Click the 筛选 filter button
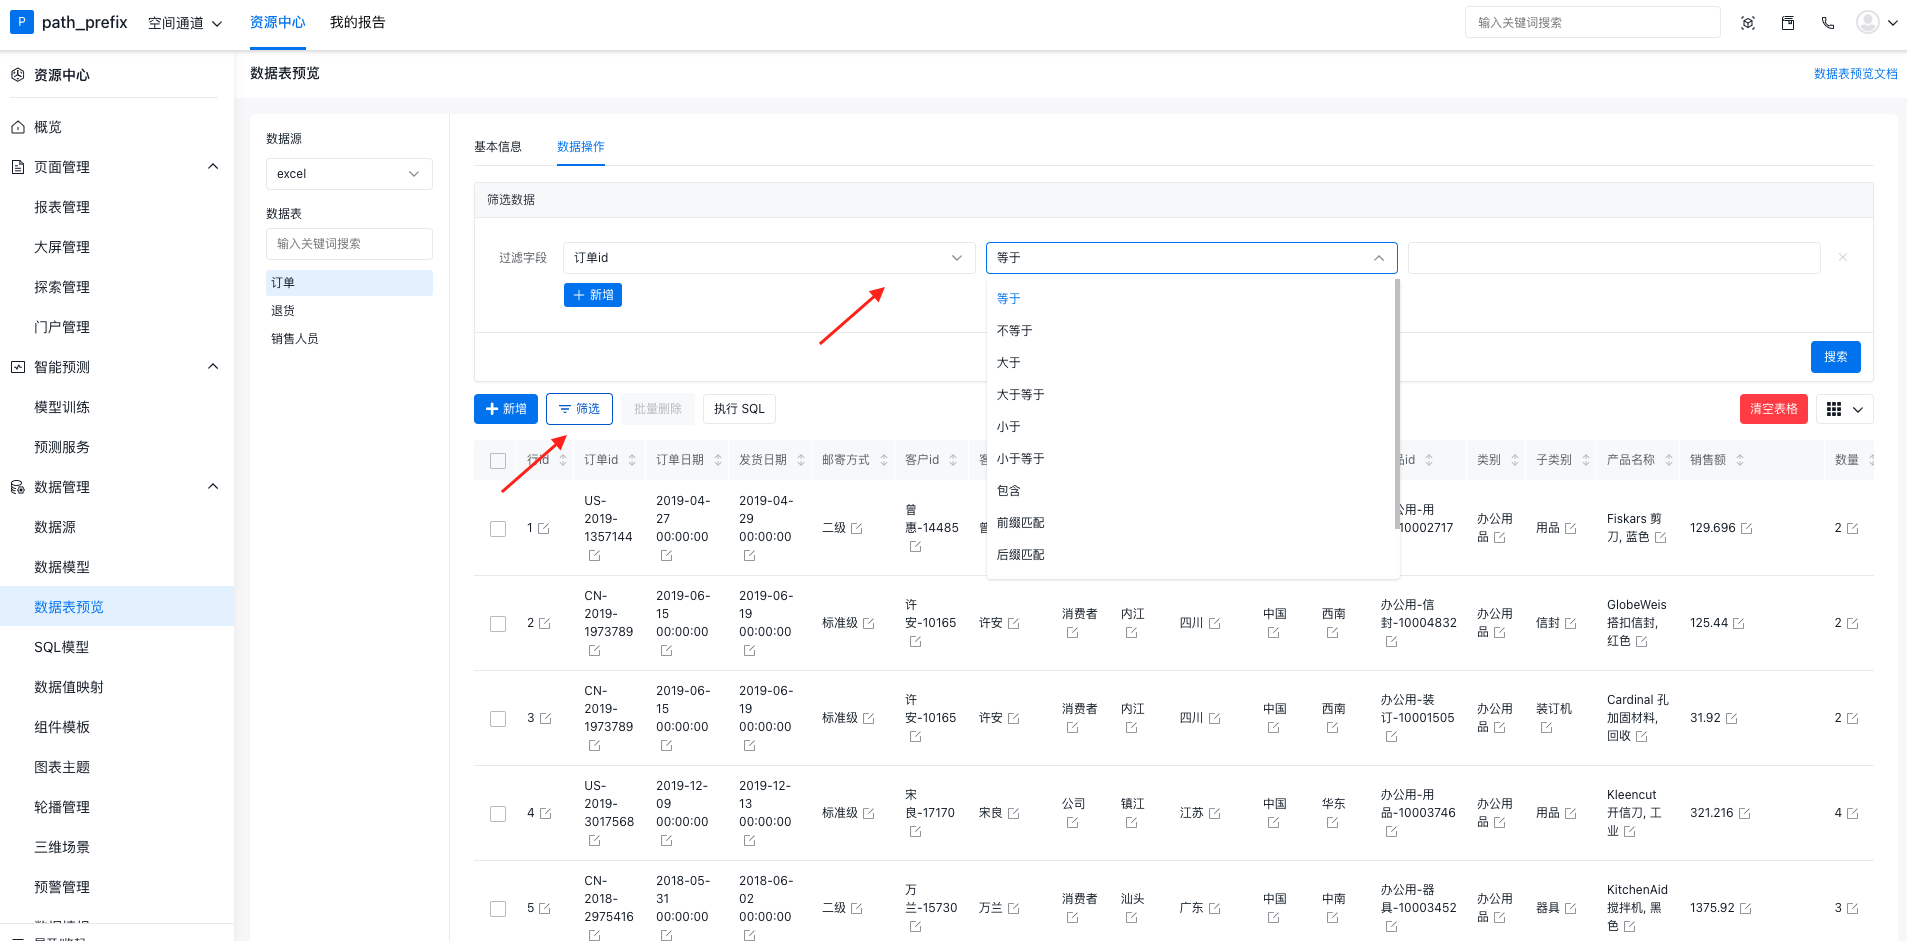Screen dimensions: 1907x941 tap(579, 409)
